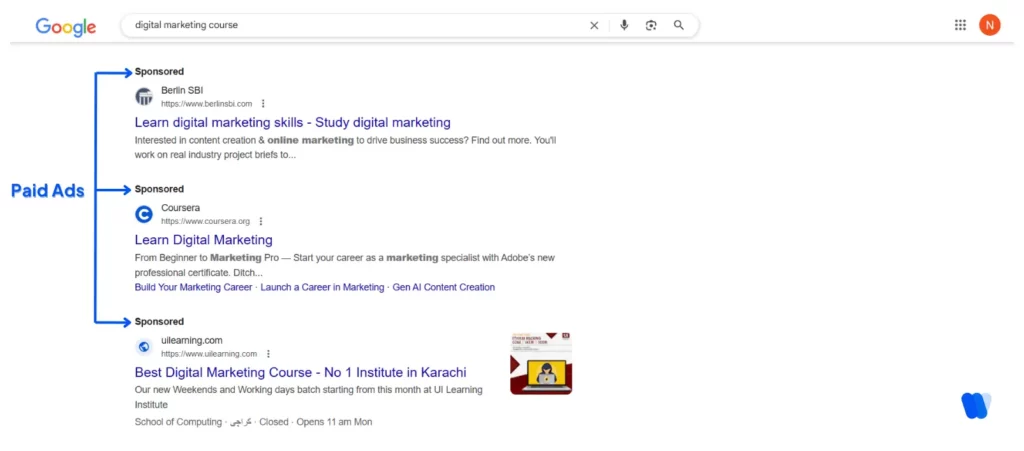Click the https://www.uilearning.com URL text
Screen dimensions: 1024x451
[209, 354]
